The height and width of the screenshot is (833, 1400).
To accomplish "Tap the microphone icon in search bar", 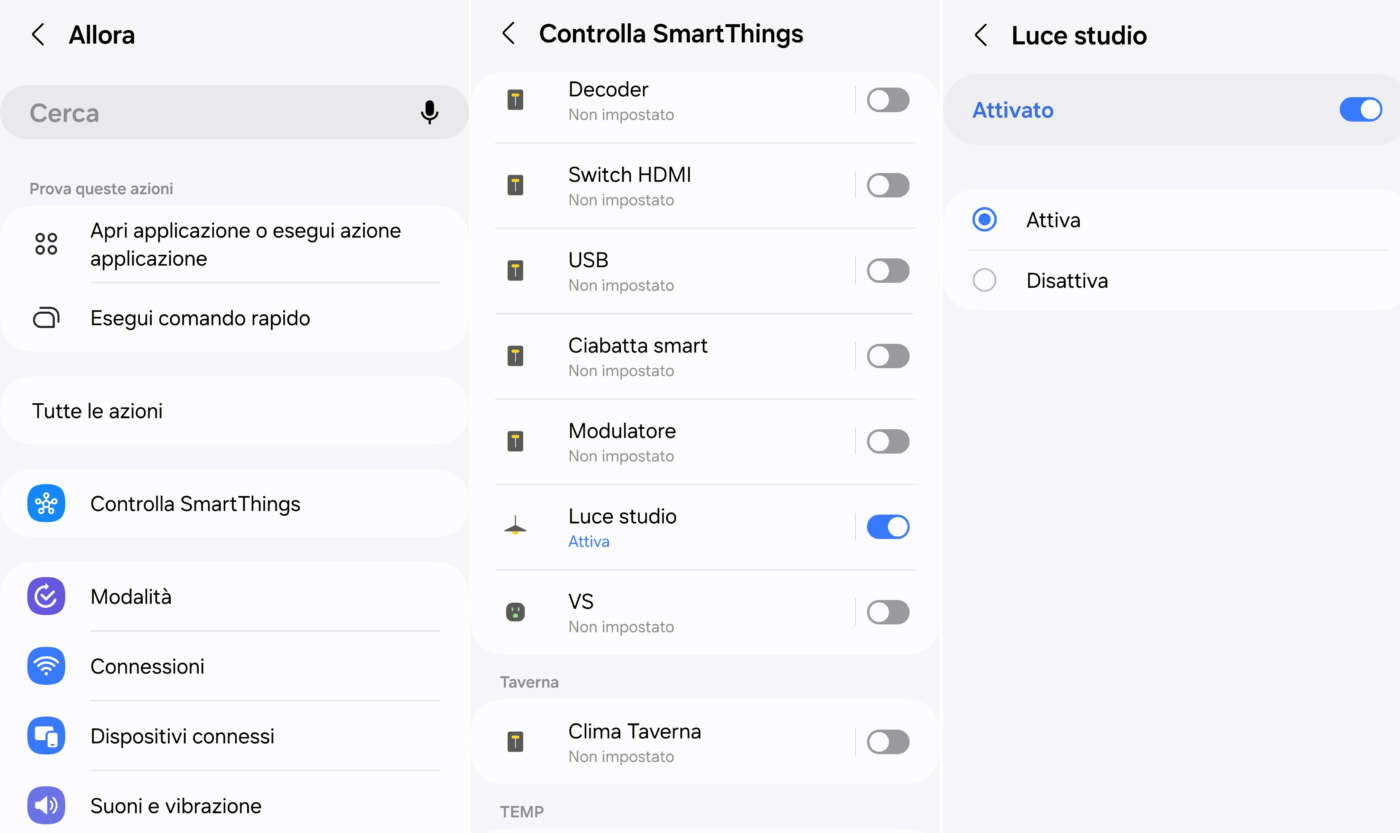I will click(430, 113).
